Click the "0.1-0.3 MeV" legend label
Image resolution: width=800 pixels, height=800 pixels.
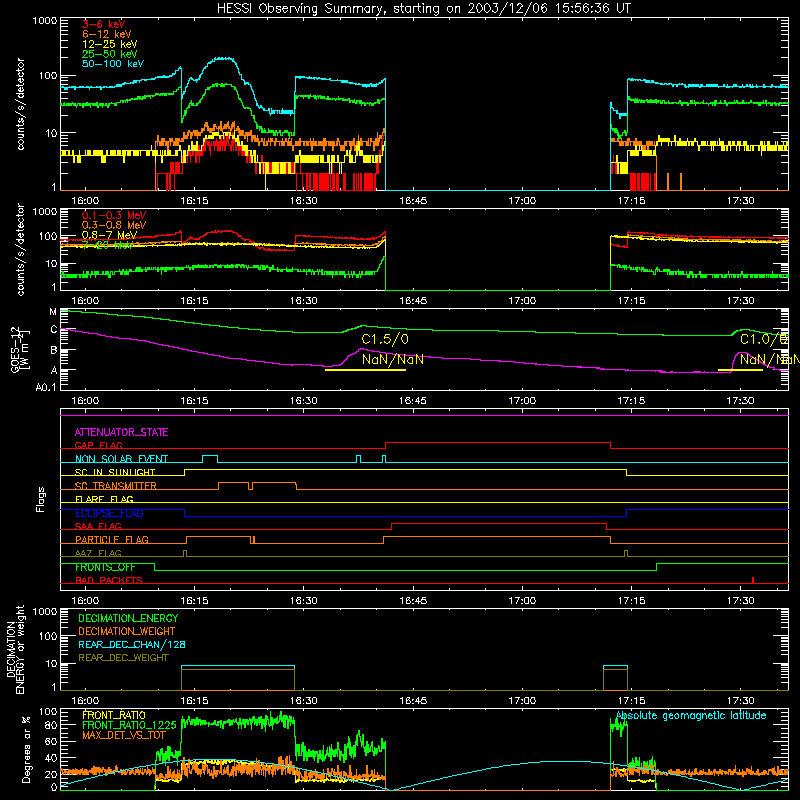(114, 215)
